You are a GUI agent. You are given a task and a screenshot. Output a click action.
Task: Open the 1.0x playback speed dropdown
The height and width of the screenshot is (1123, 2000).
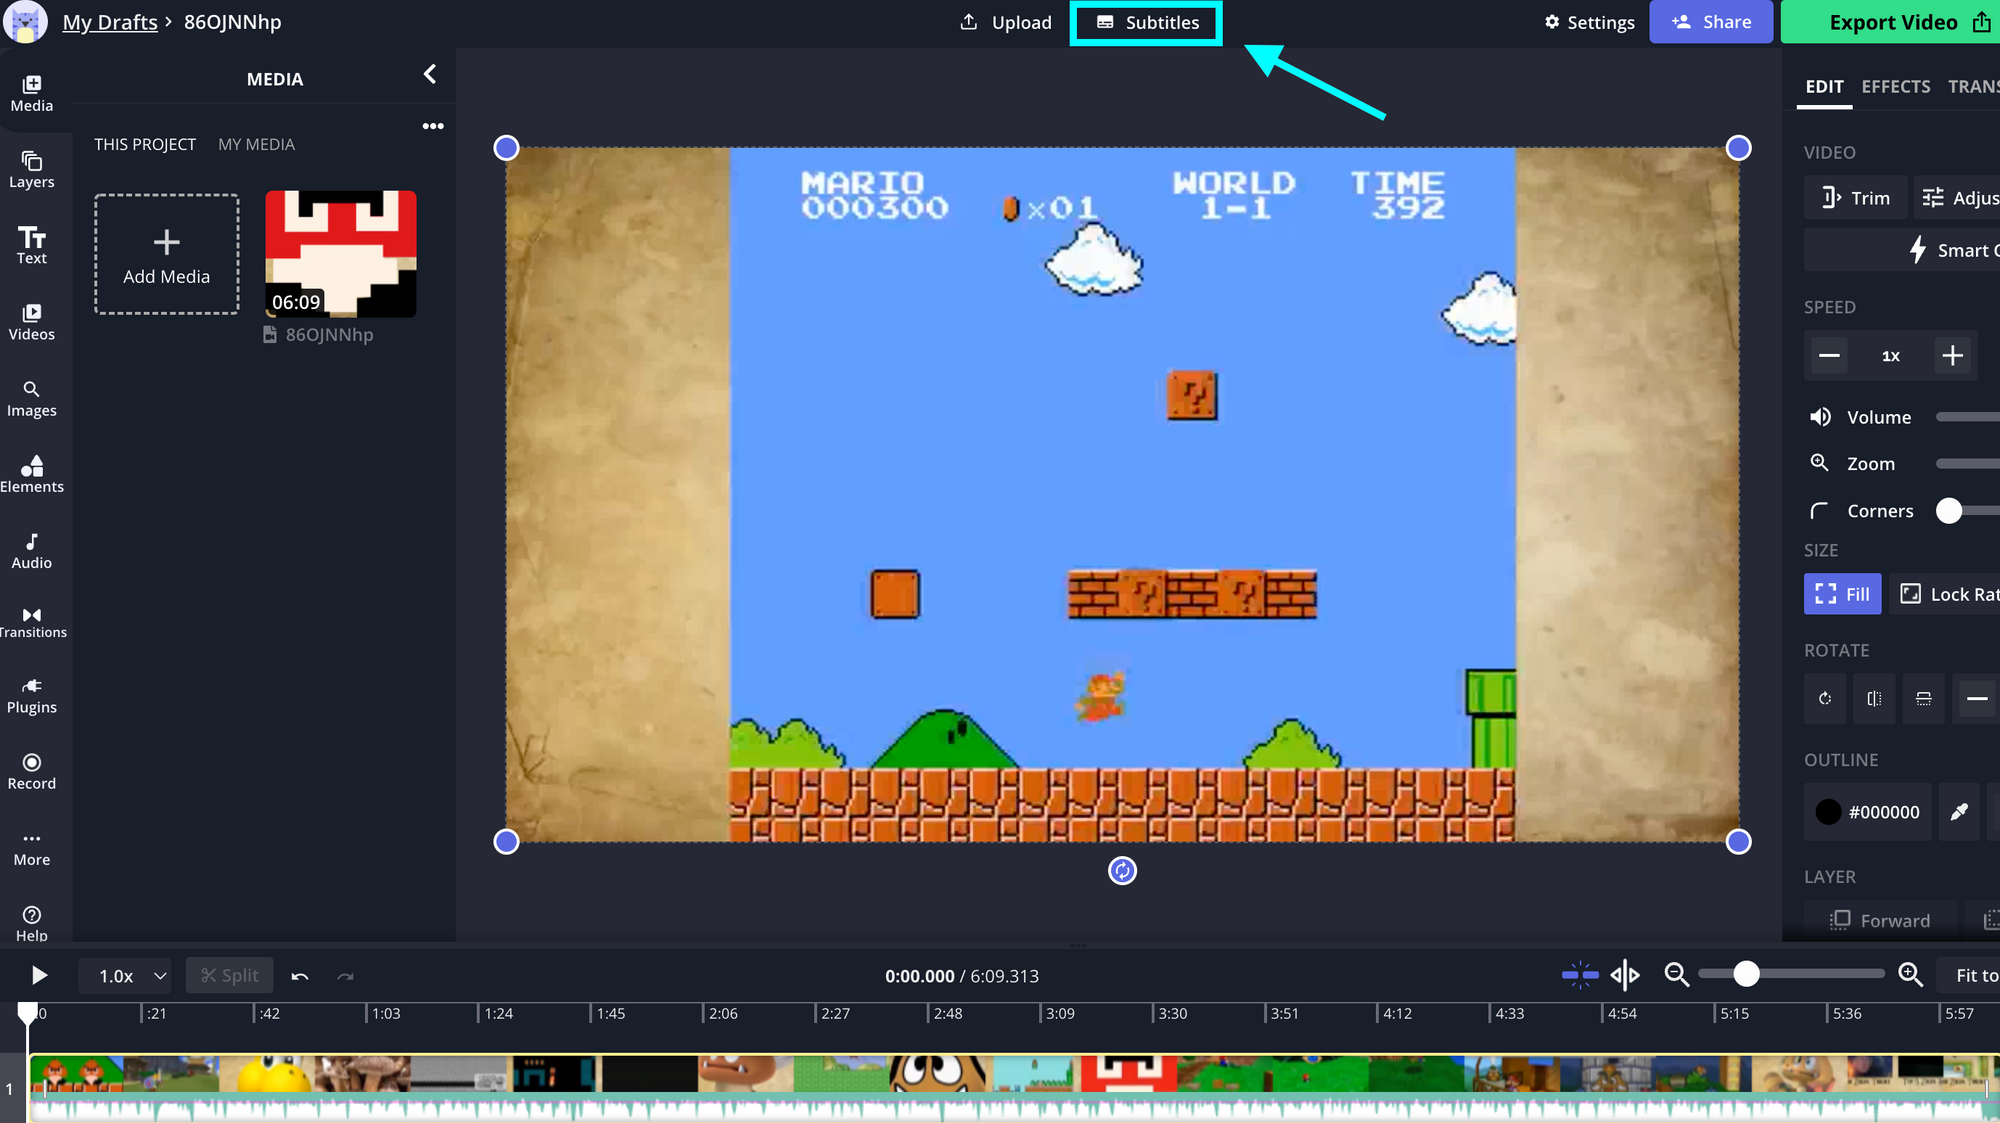pyautogui.click(x=132, y=976)
